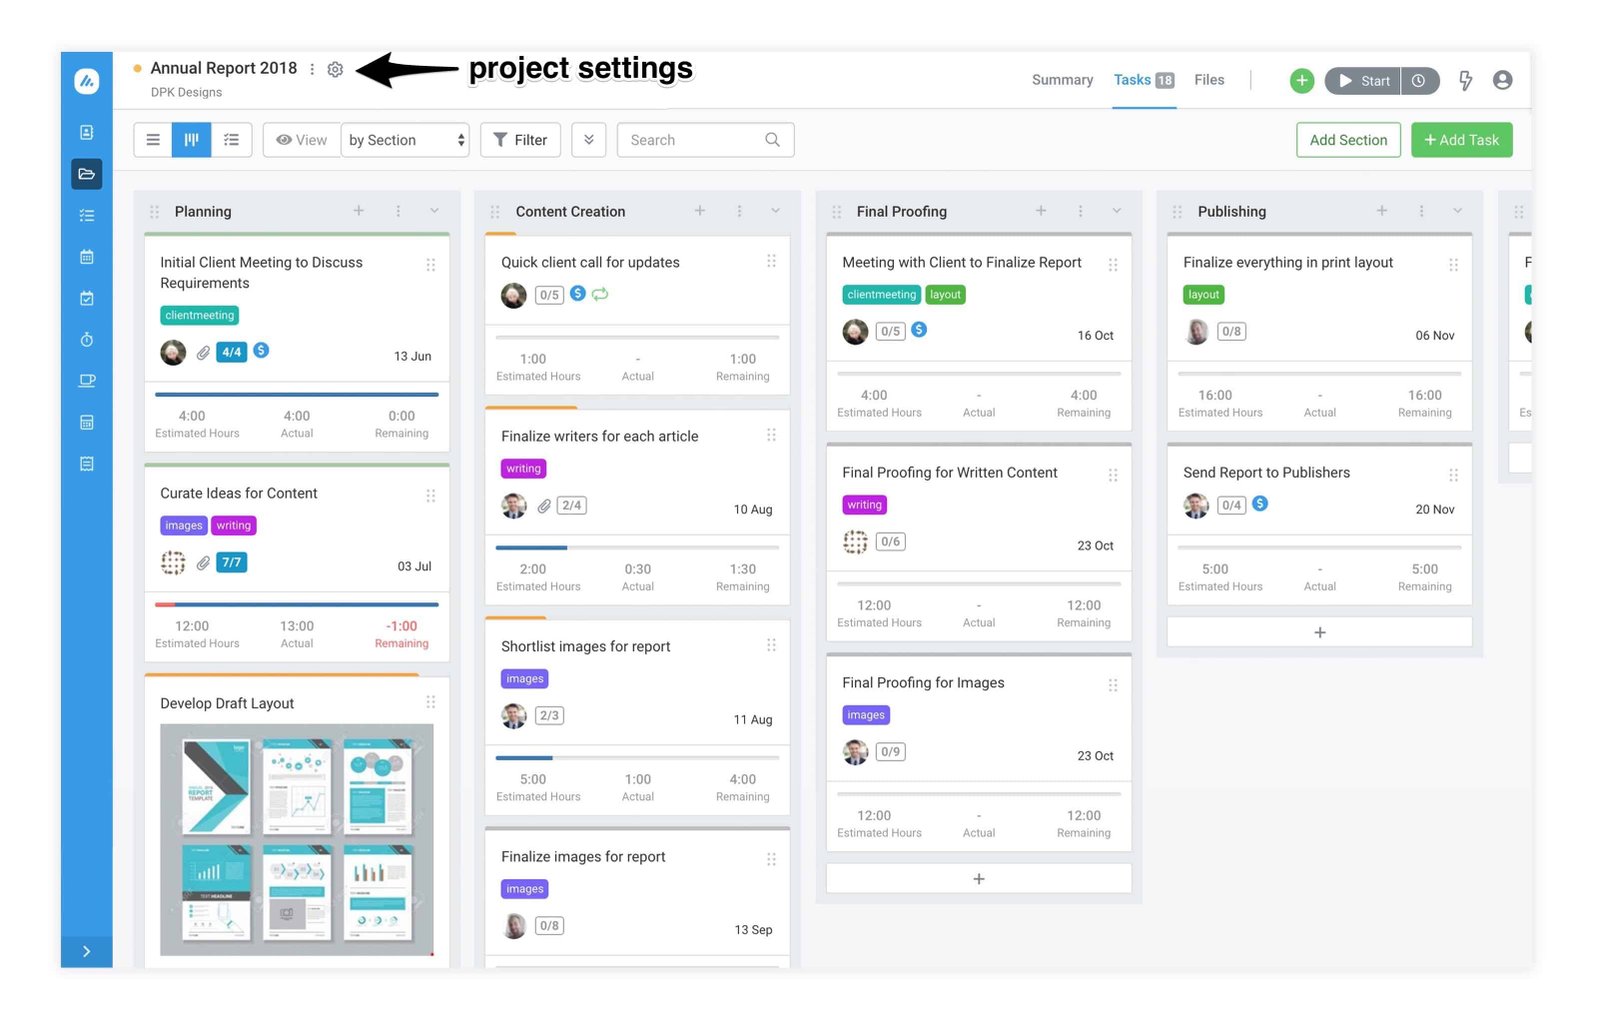Click the lightning bolt activity icon
The image size is (1600, 1024).
coord(1465,81)
